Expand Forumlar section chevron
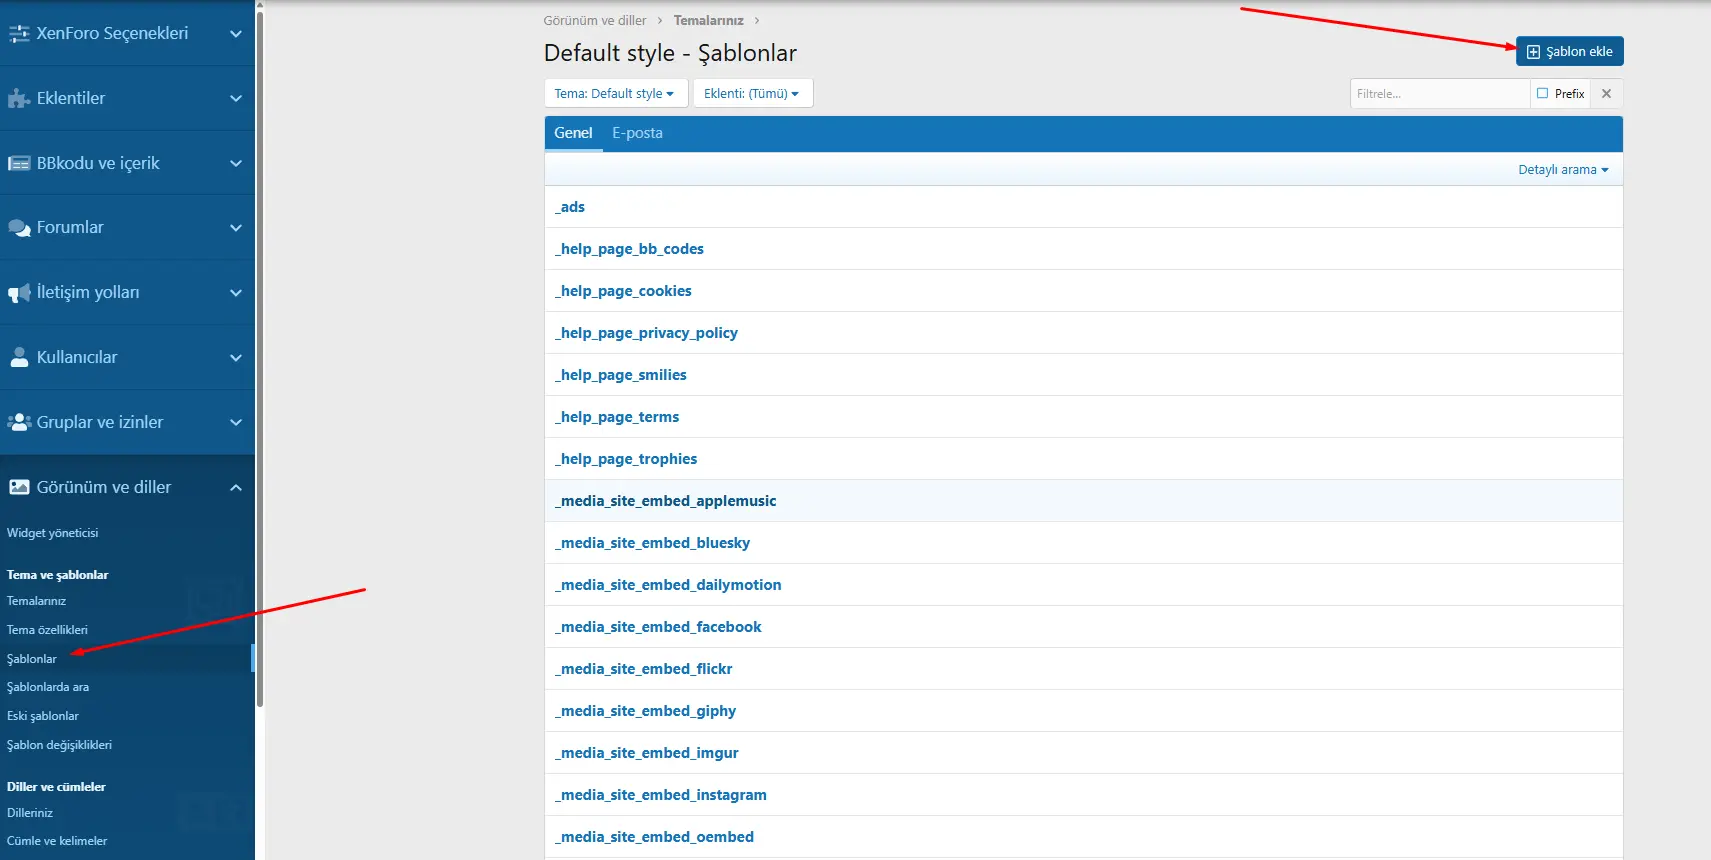 pyautogui.click(x=236, y=228)
